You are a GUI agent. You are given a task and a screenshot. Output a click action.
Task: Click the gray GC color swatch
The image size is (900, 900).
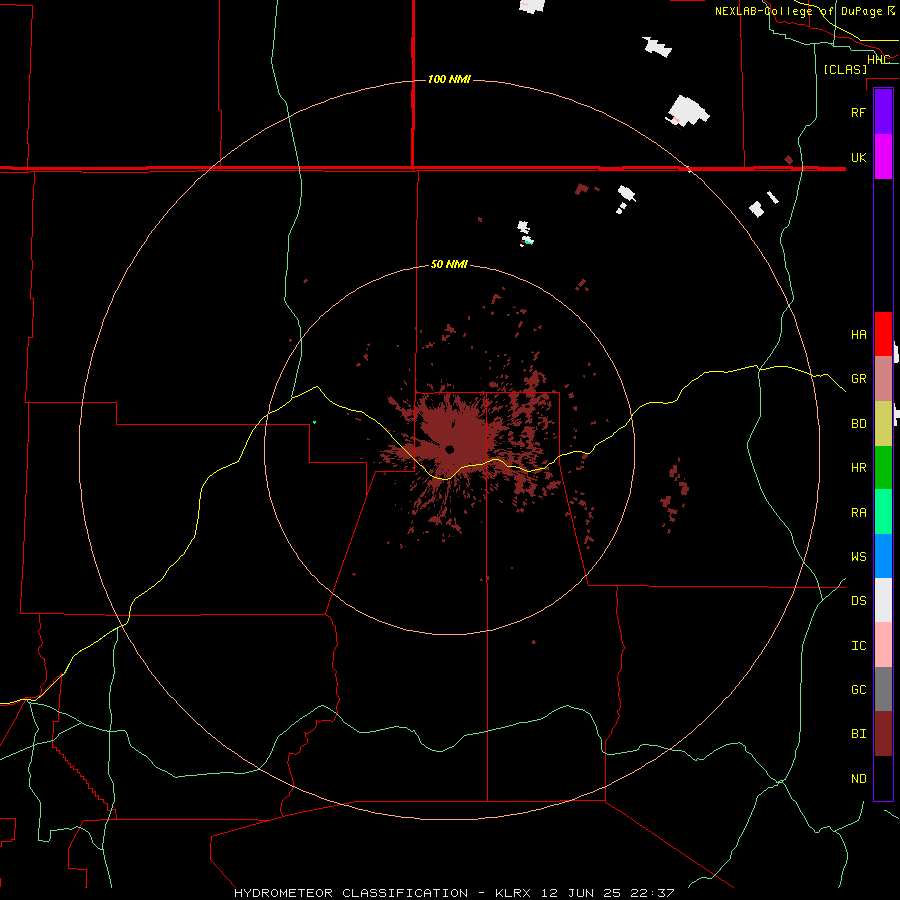[883, 689]
